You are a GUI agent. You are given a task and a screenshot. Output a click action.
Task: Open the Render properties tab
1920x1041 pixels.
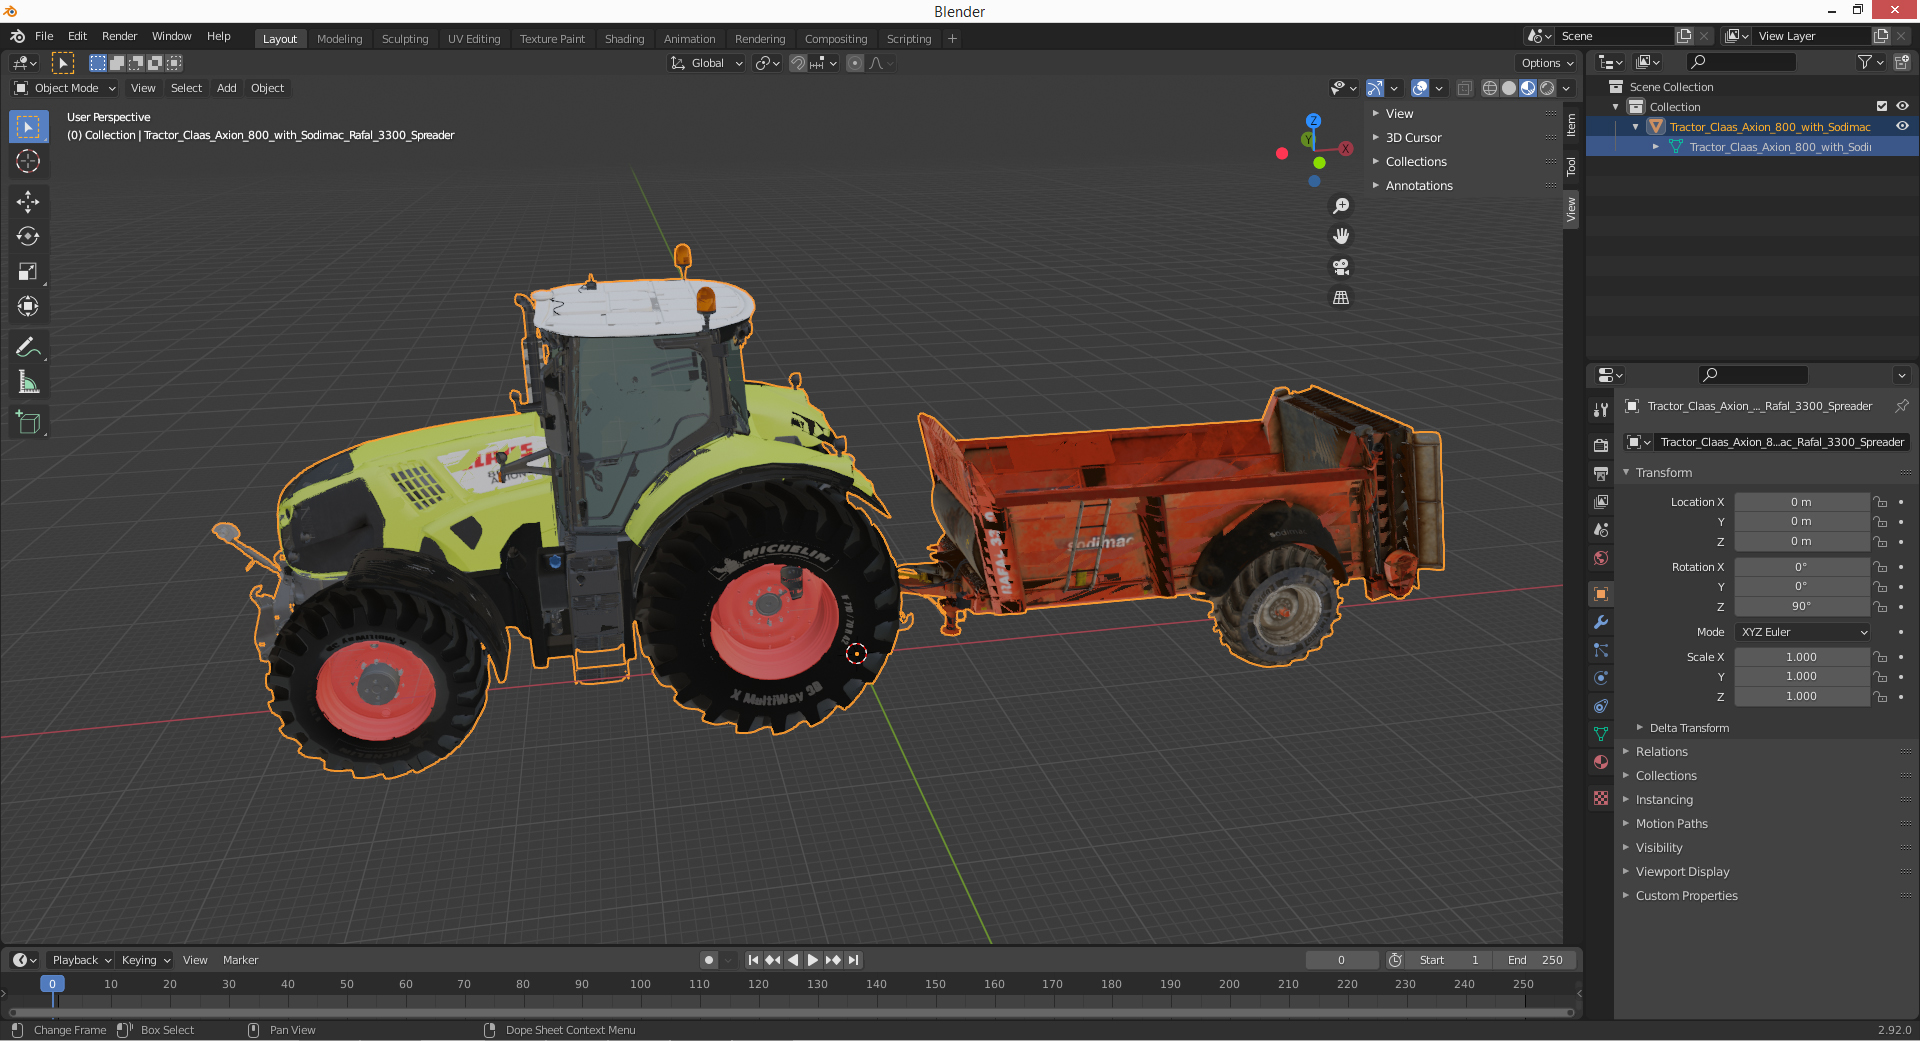1601,445
